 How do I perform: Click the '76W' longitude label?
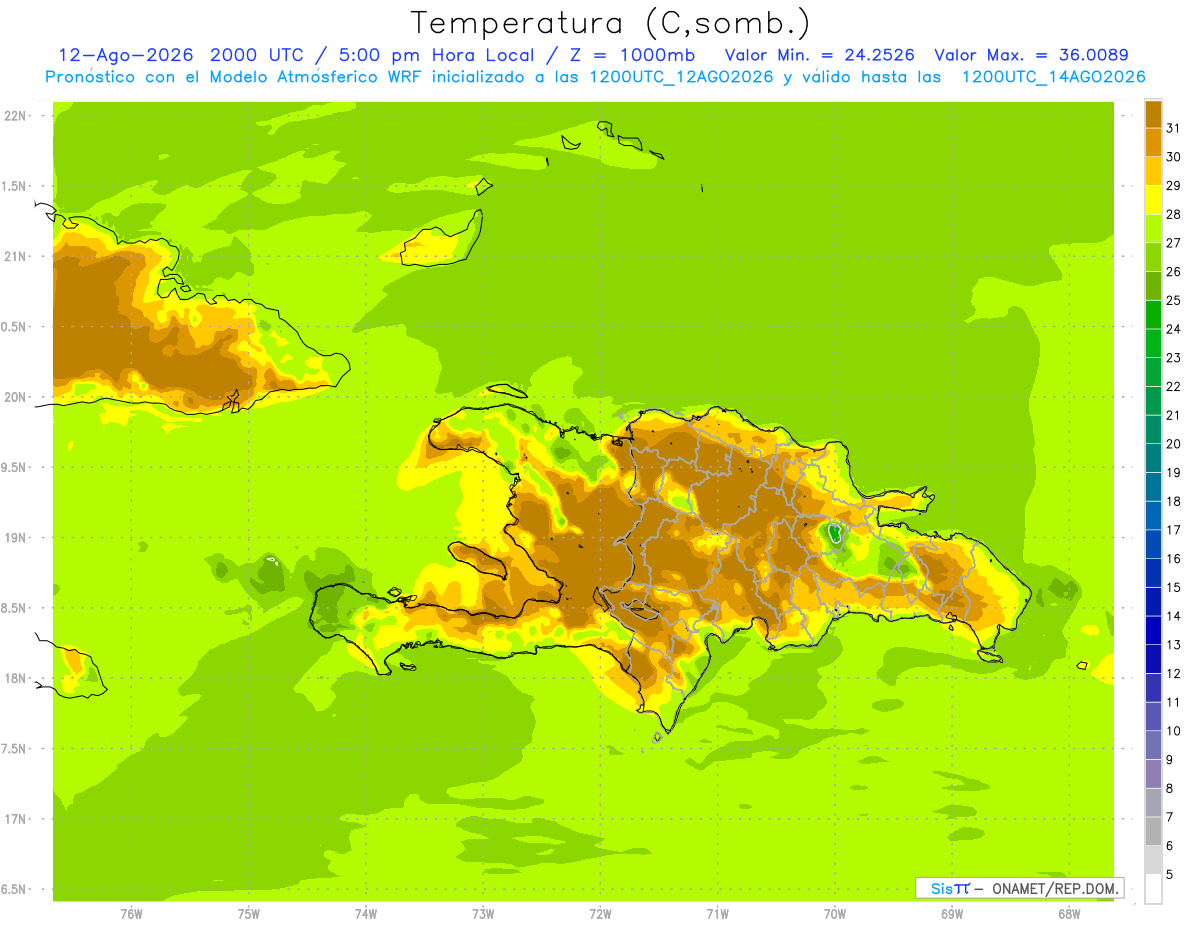point(131,914)
